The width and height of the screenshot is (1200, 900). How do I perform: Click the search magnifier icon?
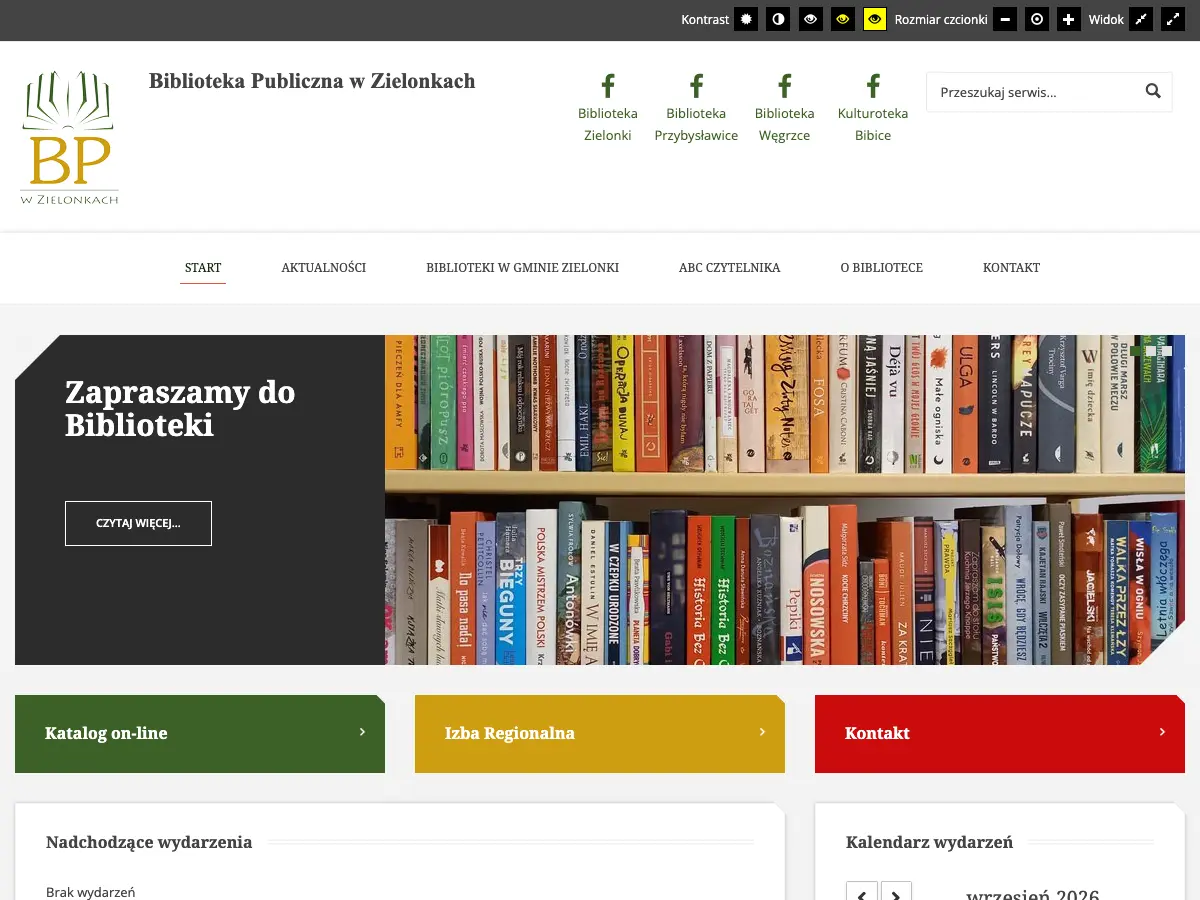[1153, 92]
